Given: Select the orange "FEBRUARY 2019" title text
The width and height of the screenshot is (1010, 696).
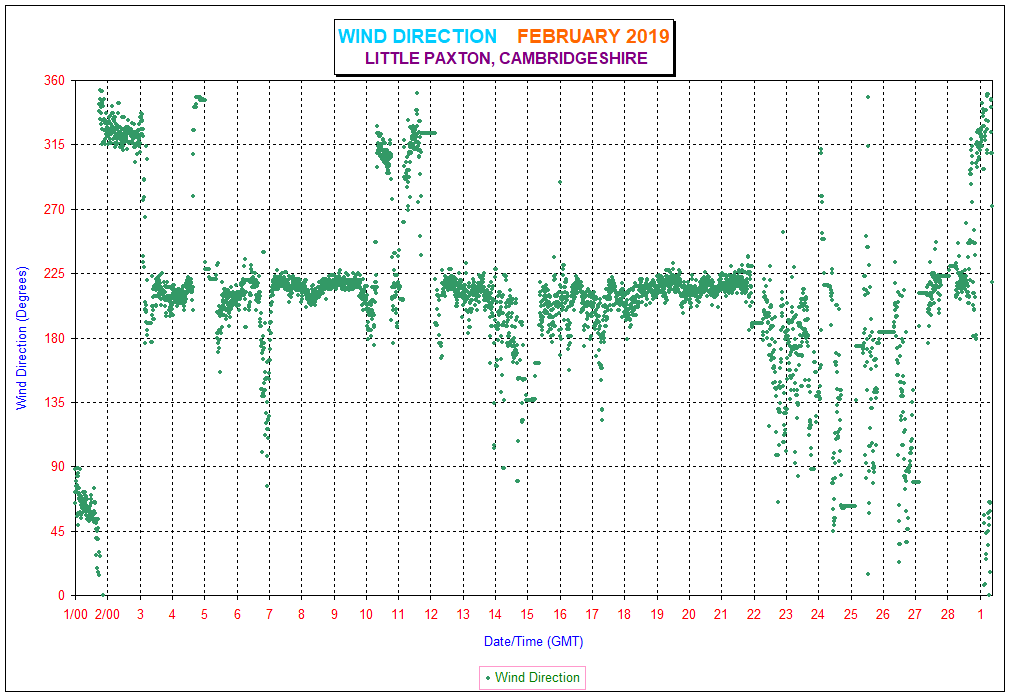Looking at the screenshot, I should (x=593, y=36).
